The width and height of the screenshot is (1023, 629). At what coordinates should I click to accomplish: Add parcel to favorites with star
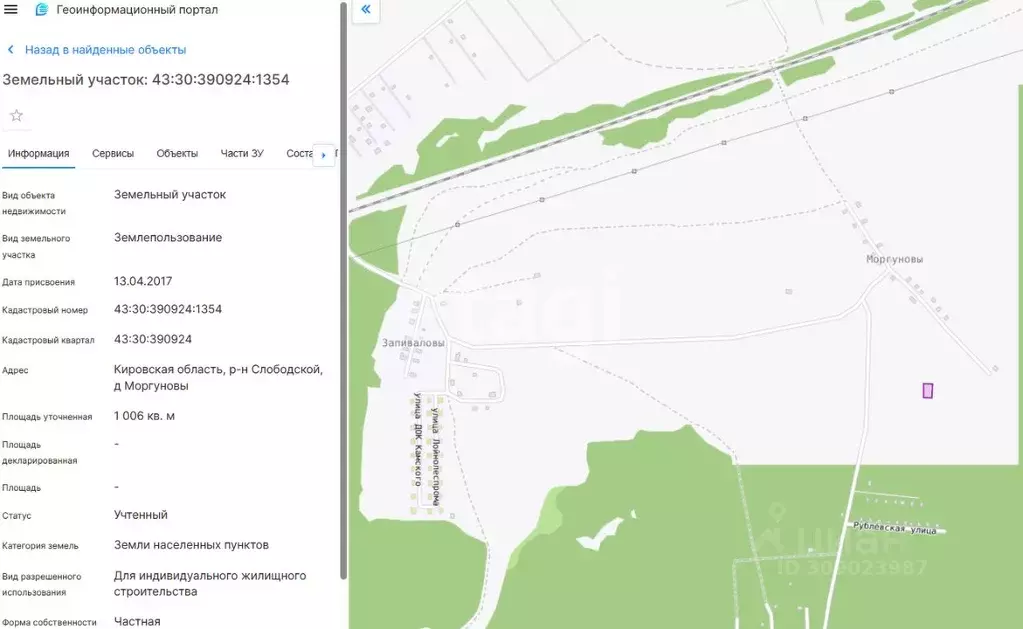(x=16, y=116)
